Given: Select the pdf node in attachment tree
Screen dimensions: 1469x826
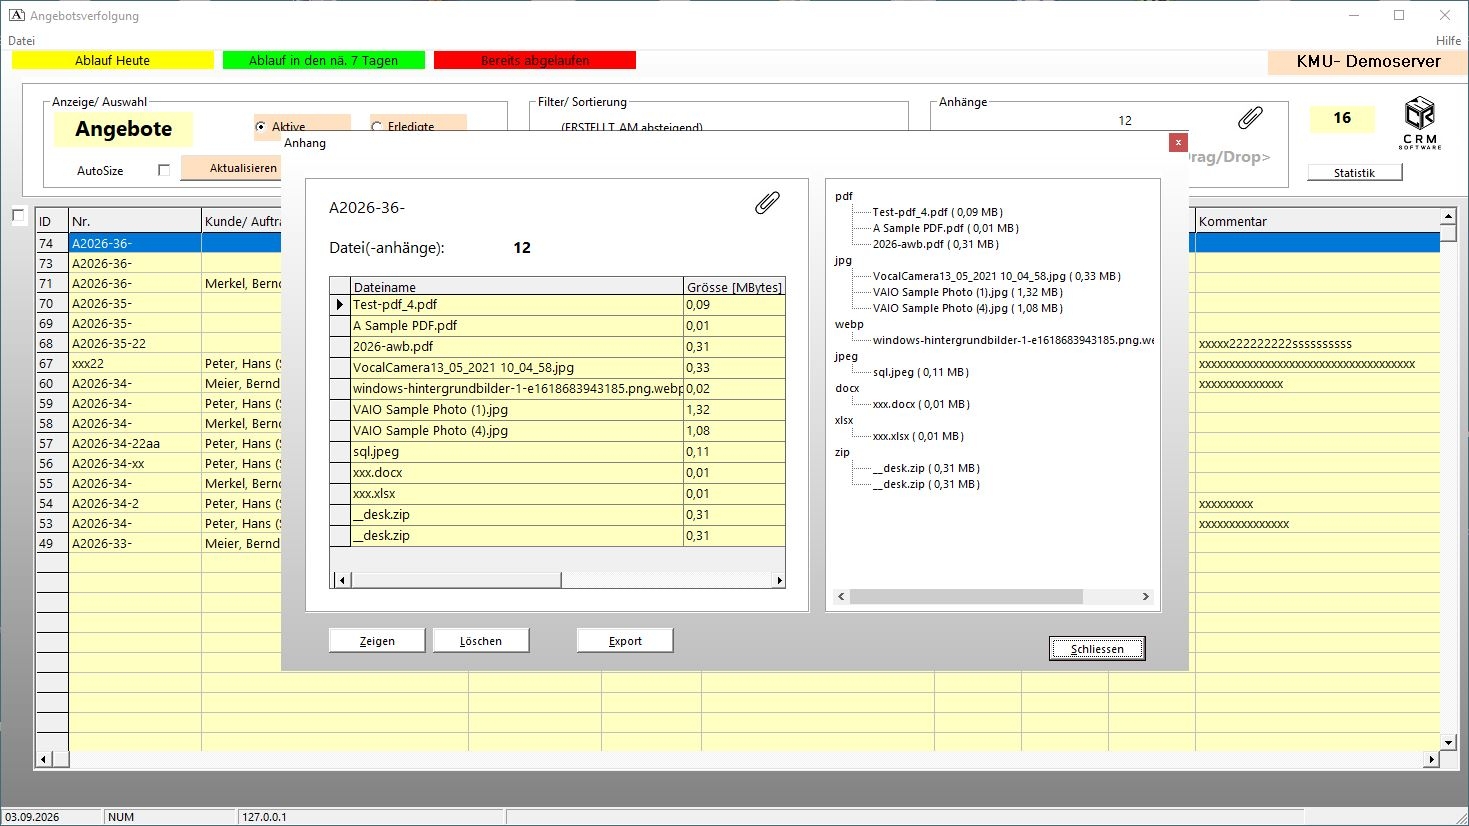Looking at the screenshot, I should [x=844, y=196].
